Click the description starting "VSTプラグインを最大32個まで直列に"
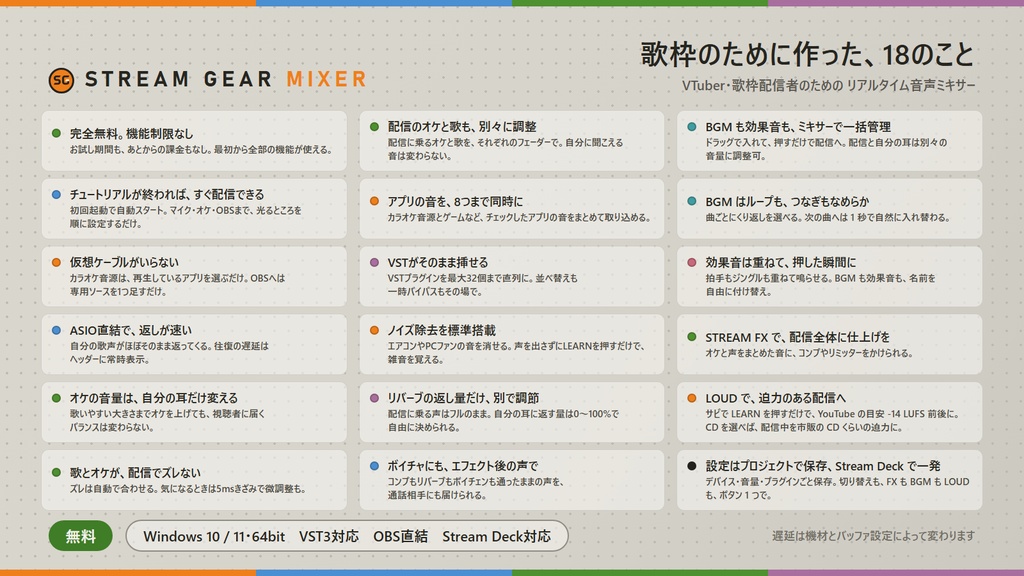Image resolution: width=1024 pixels, height=576 pixels. (x=483, y=285)
